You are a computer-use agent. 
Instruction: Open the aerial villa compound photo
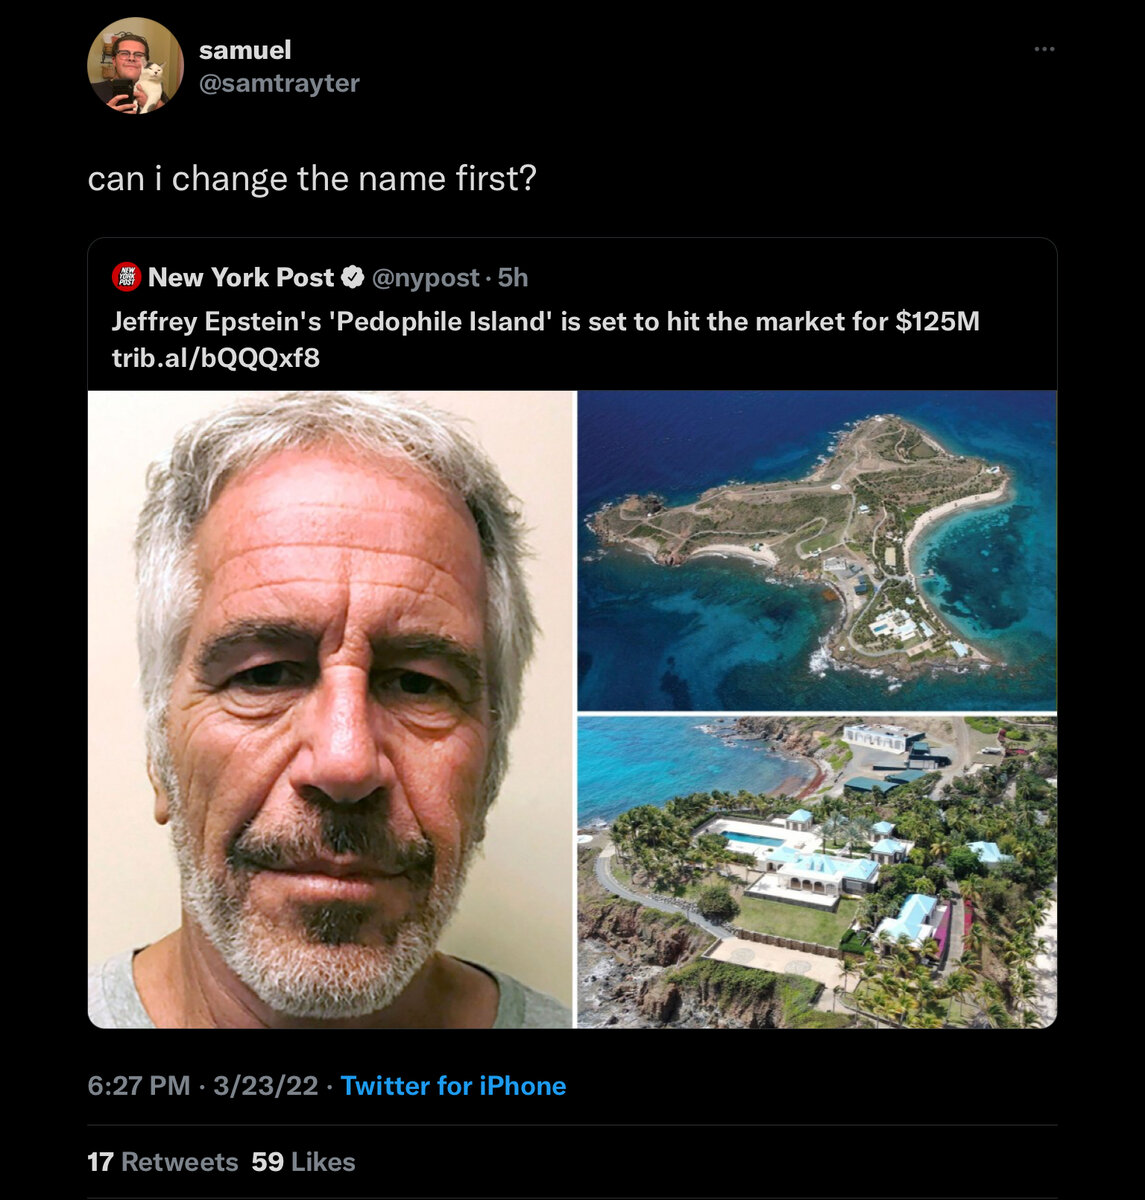click(816, 871)
